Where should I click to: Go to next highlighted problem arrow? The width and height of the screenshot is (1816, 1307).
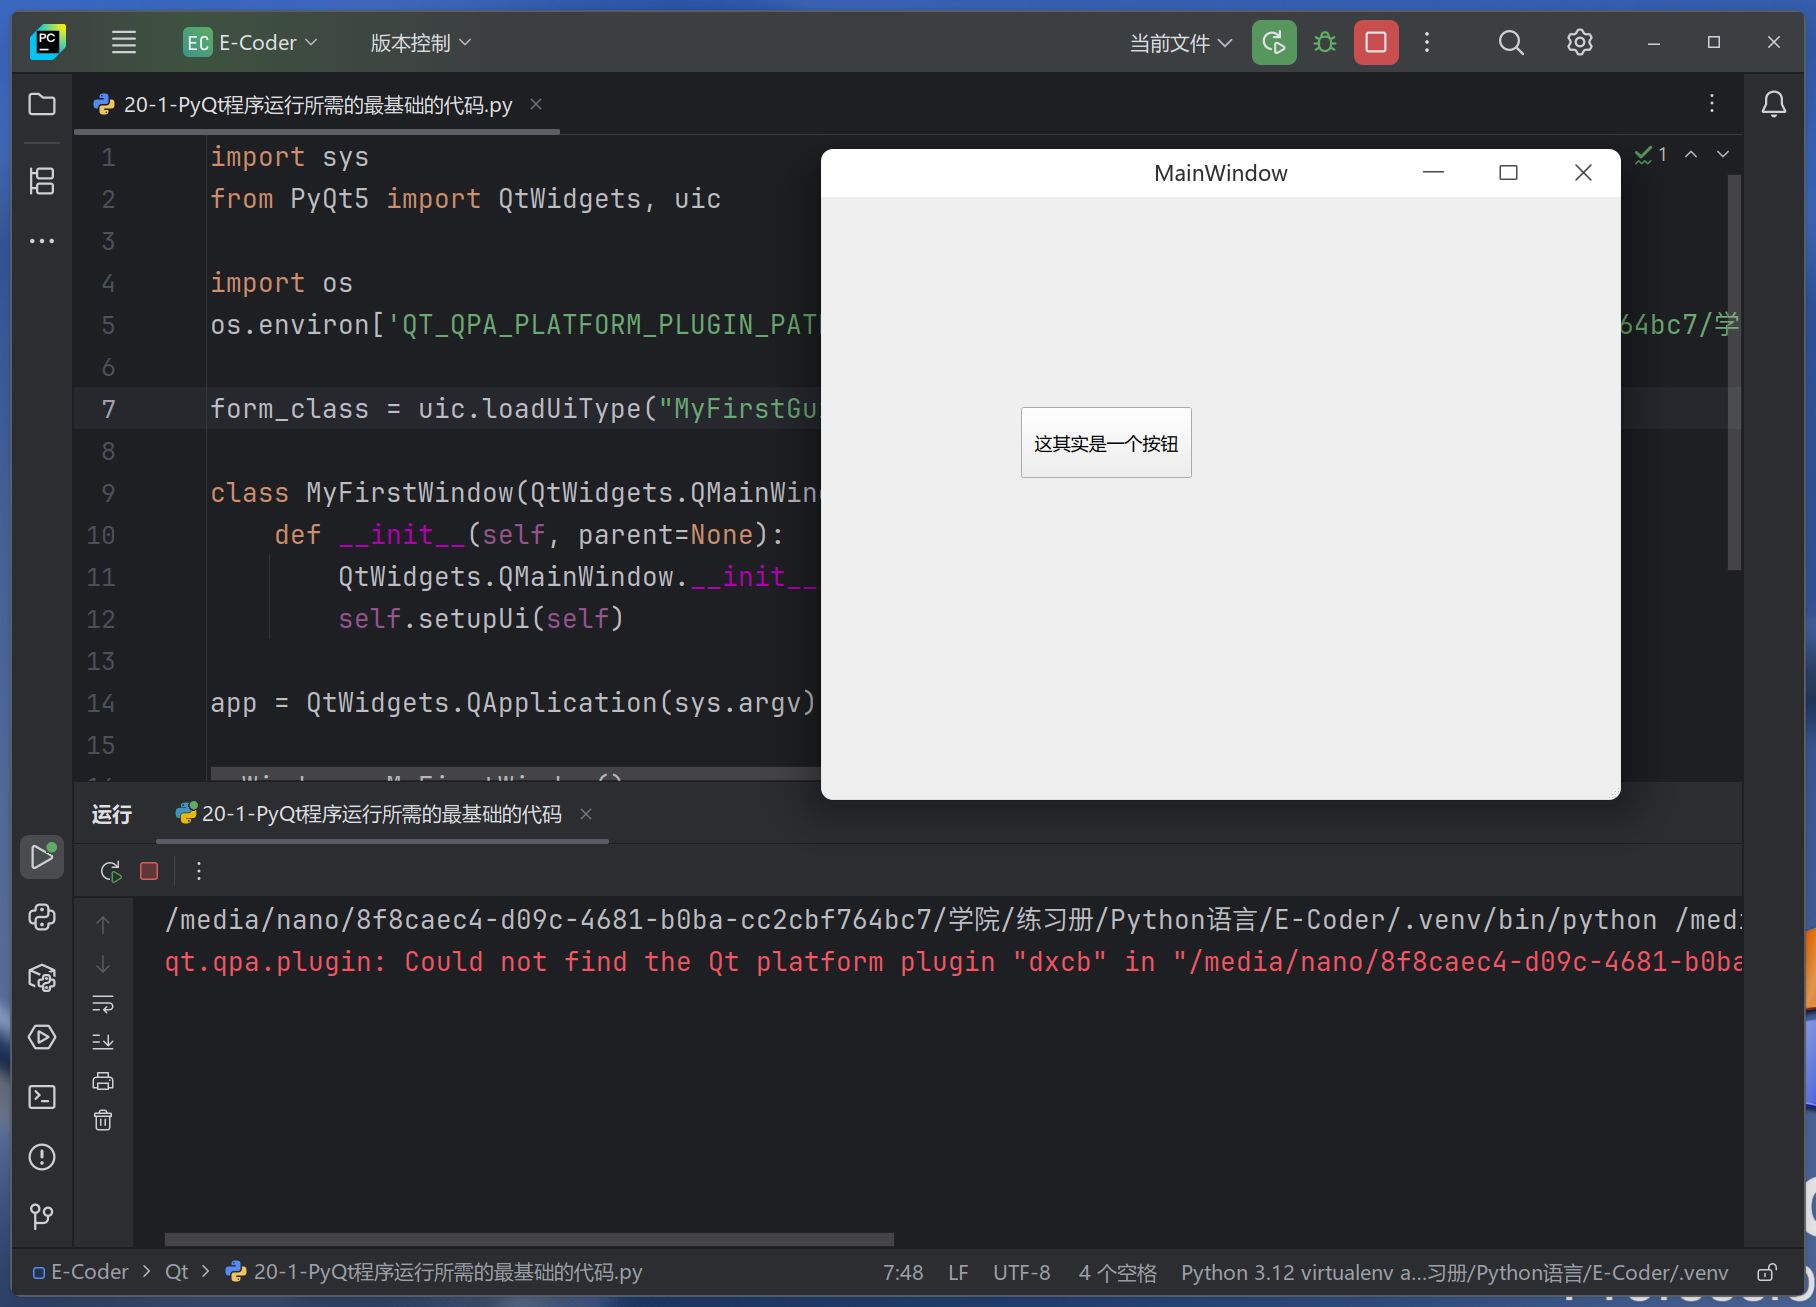(1723, 154)
